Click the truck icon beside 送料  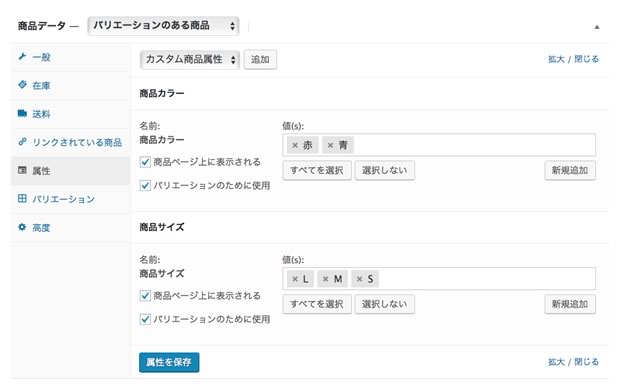coord(22,113)
